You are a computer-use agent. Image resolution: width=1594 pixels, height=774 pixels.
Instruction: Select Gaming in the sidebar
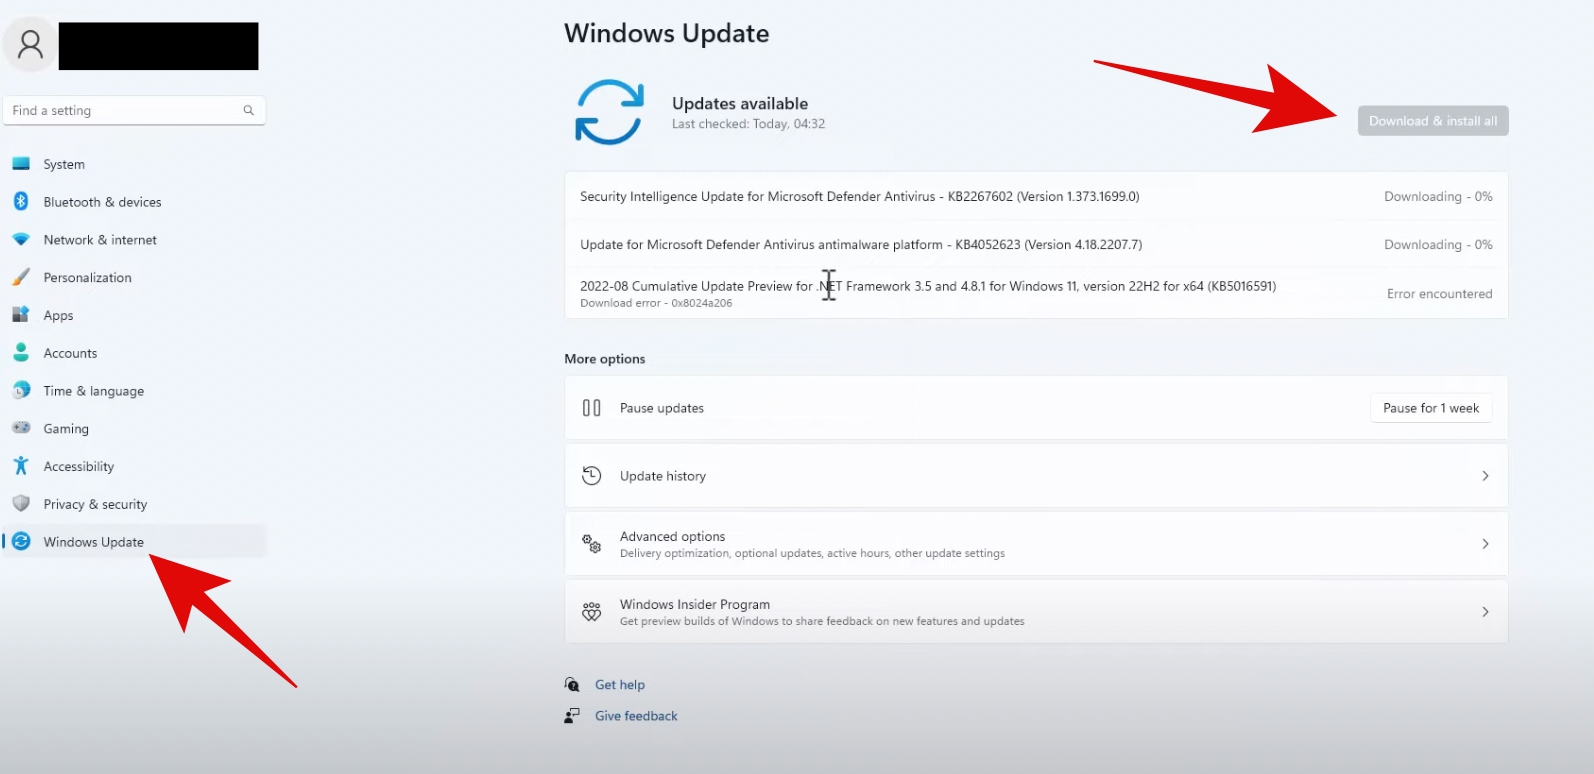pos(134,428)
